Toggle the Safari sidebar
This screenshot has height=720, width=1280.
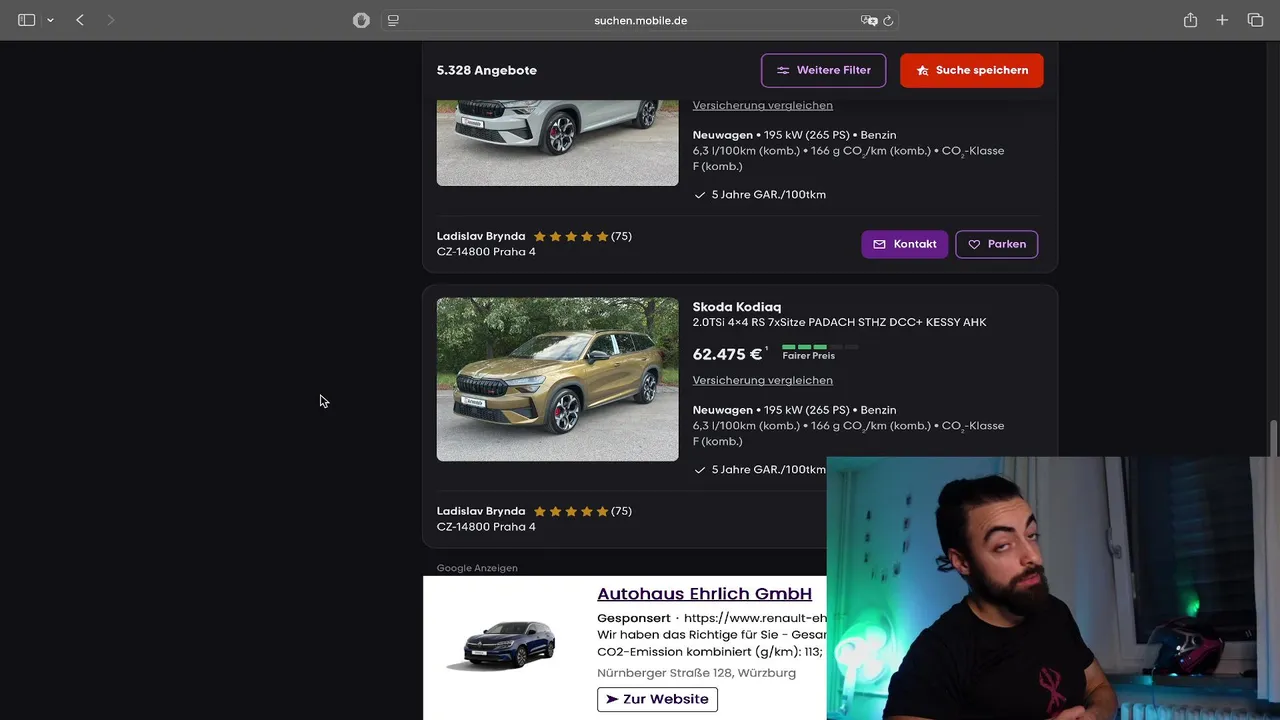click(27, 20)
